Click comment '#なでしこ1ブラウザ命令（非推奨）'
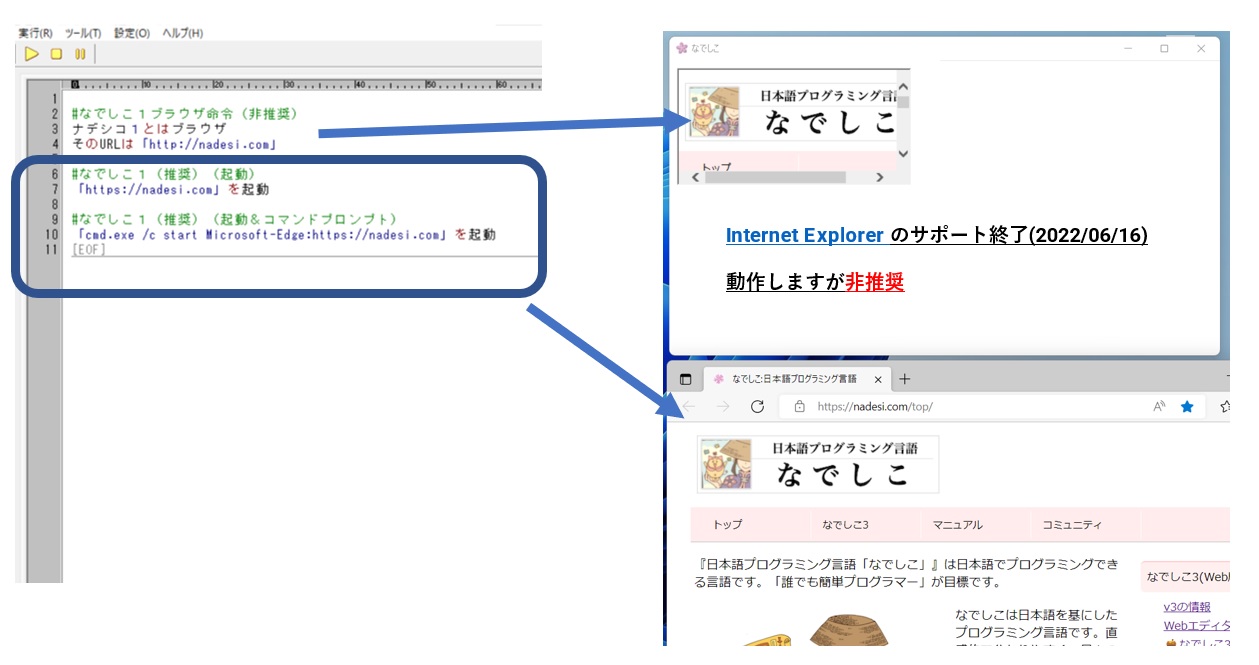The width and height of the screenshot is (1259, 665). click(x=185, y=114)
